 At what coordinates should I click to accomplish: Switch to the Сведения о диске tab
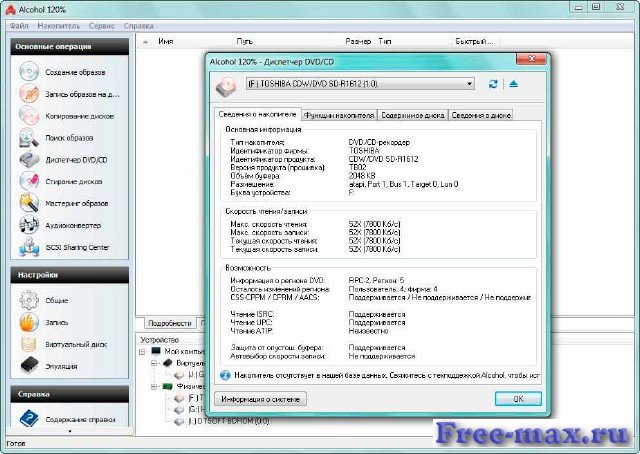click(x=481, y=116)
